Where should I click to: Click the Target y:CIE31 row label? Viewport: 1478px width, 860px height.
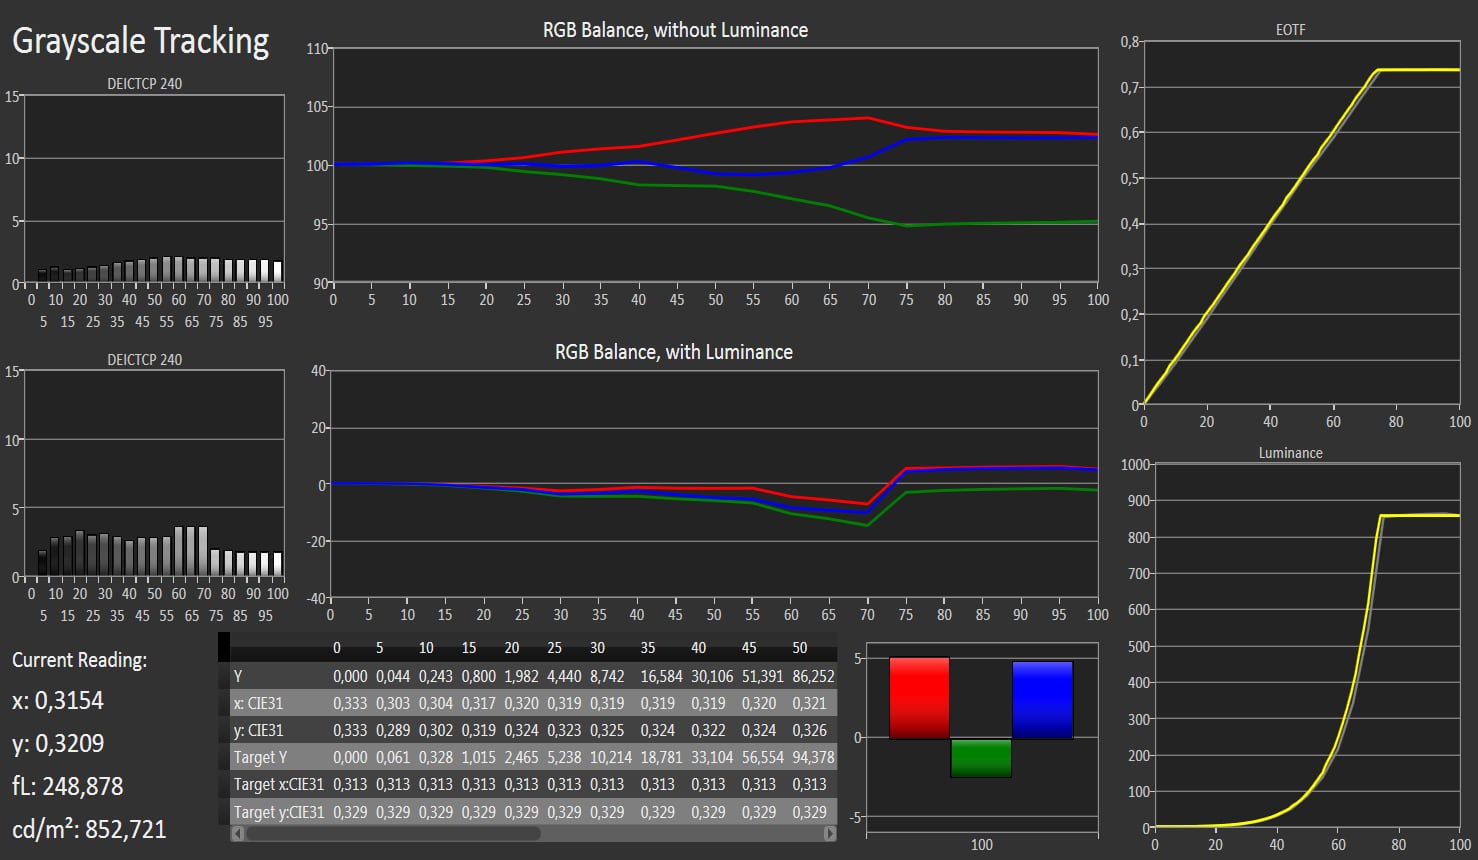pyautogui.click(x=278, y=812)
